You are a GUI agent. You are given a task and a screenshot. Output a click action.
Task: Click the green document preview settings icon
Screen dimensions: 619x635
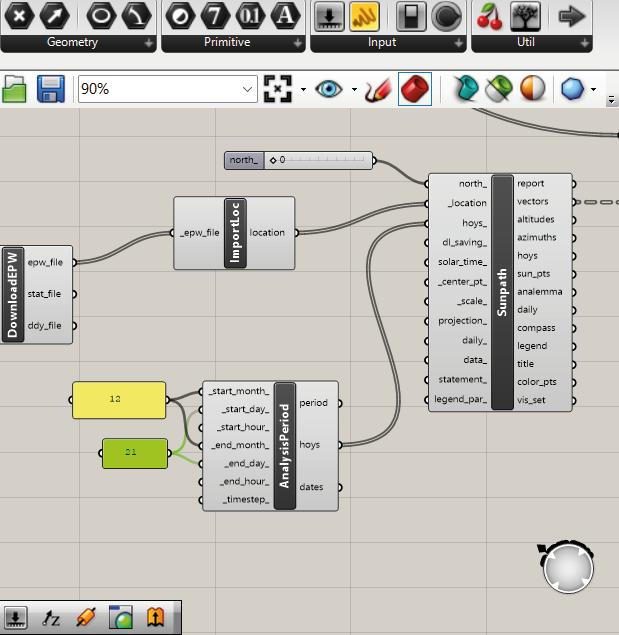coord(499,88)
